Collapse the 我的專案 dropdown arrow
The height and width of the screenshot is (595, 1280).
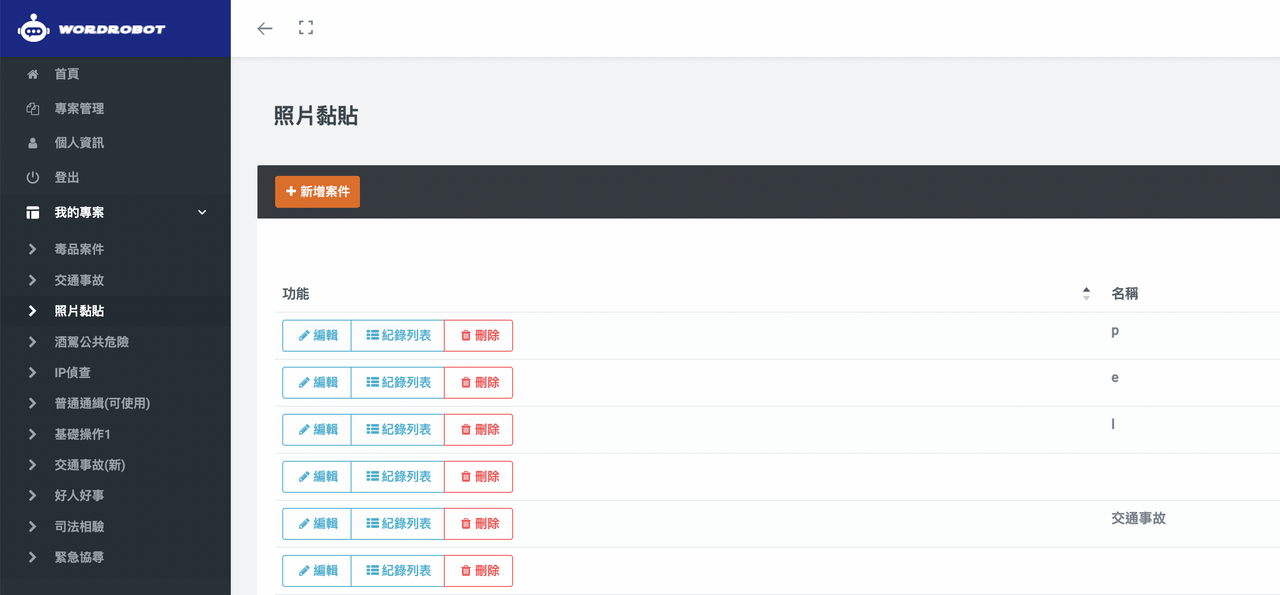click(x=202, y=212)
